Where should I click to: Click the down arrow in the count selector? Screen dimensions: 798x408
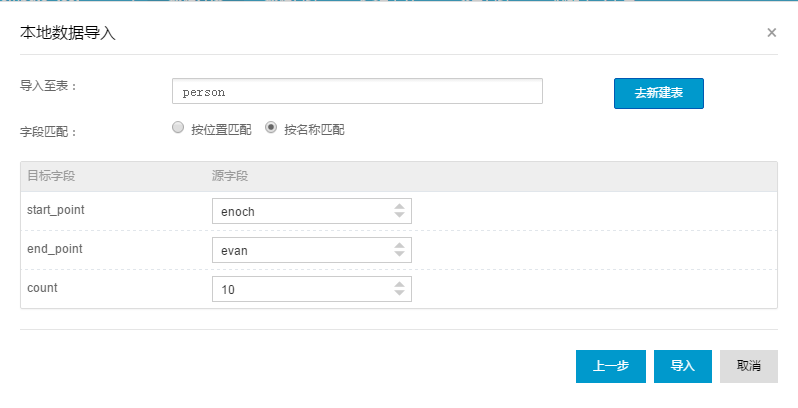pyautogui.click(x=399, y=293)
